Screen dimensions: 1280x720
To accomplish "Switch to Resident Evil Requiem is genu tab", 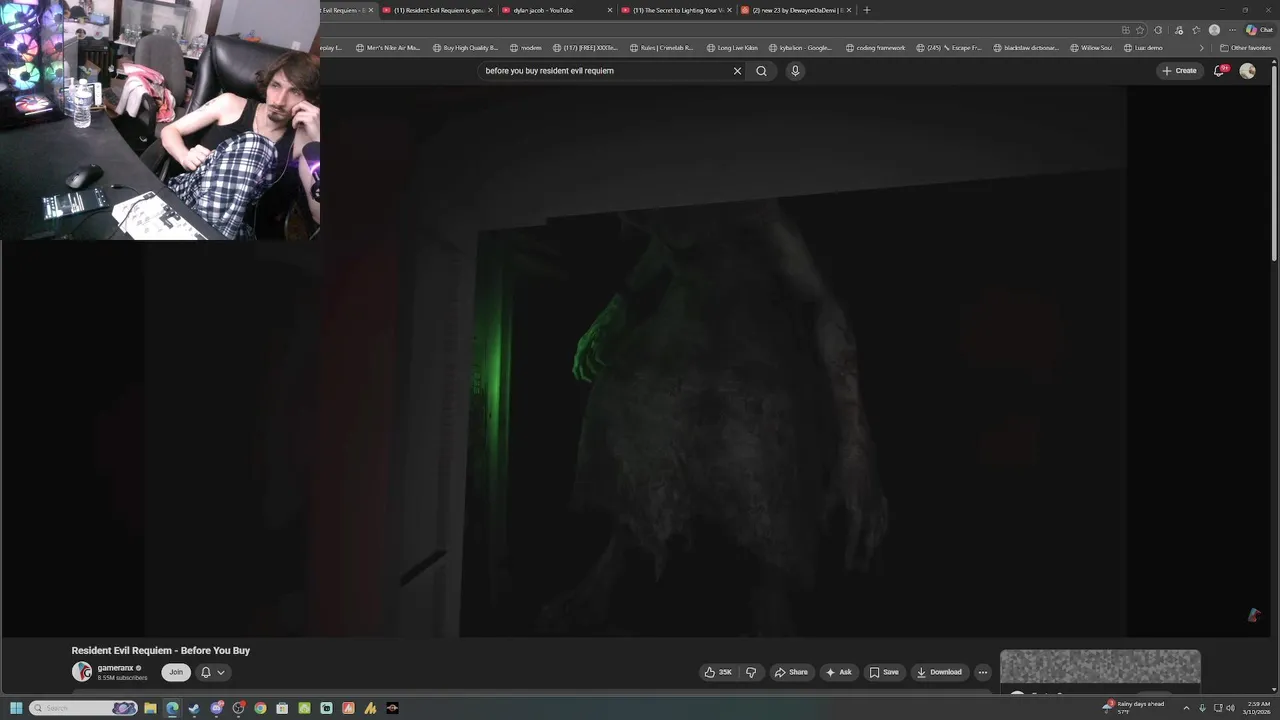I will click(438, 10).
